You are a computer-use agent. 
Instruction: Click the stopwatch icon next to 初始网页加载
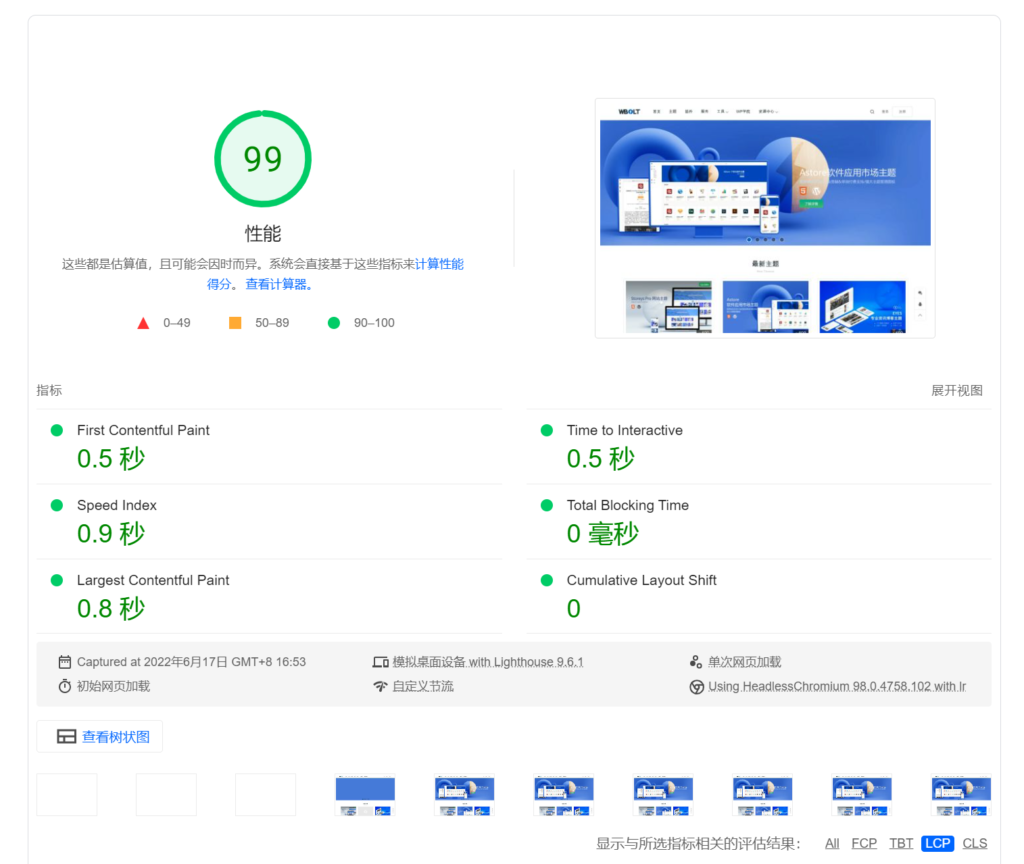pos(65,686)
